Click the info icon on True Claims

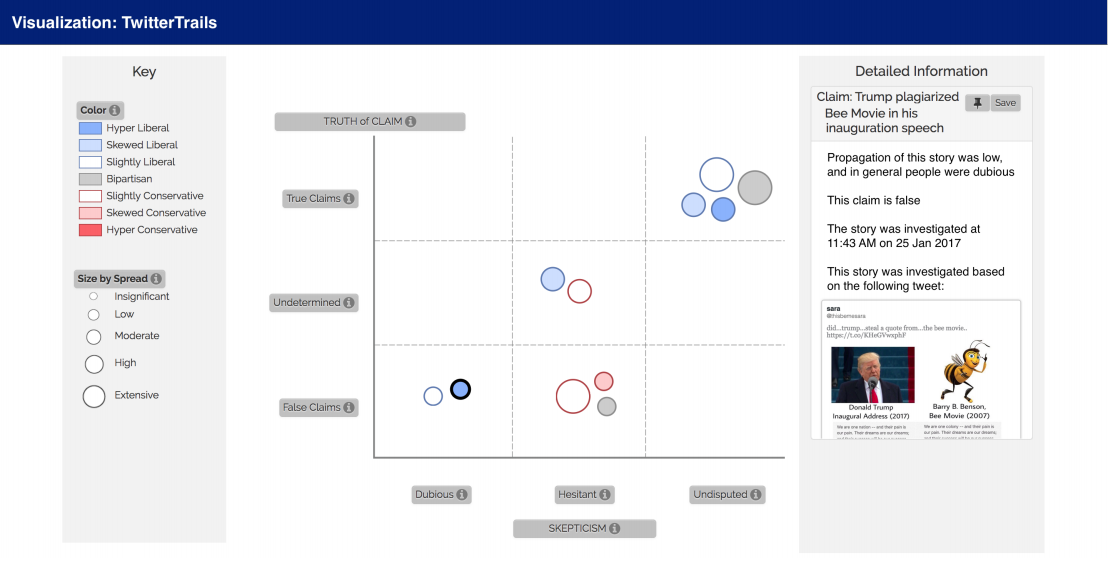click(x=348, y=199)
